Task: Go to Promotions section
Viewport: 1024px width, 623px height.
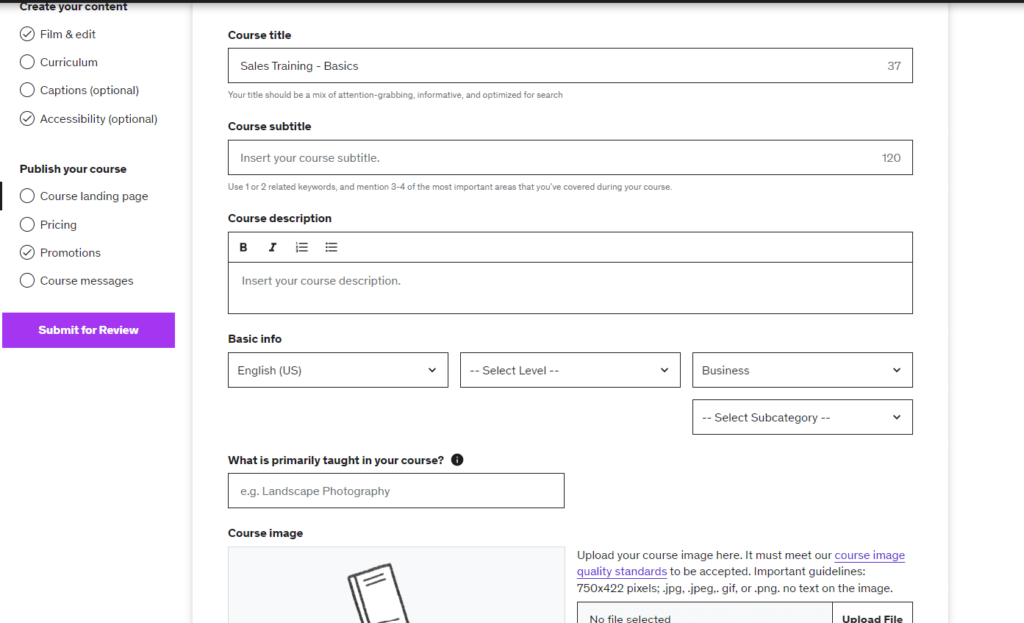Action: coord(70,253)
